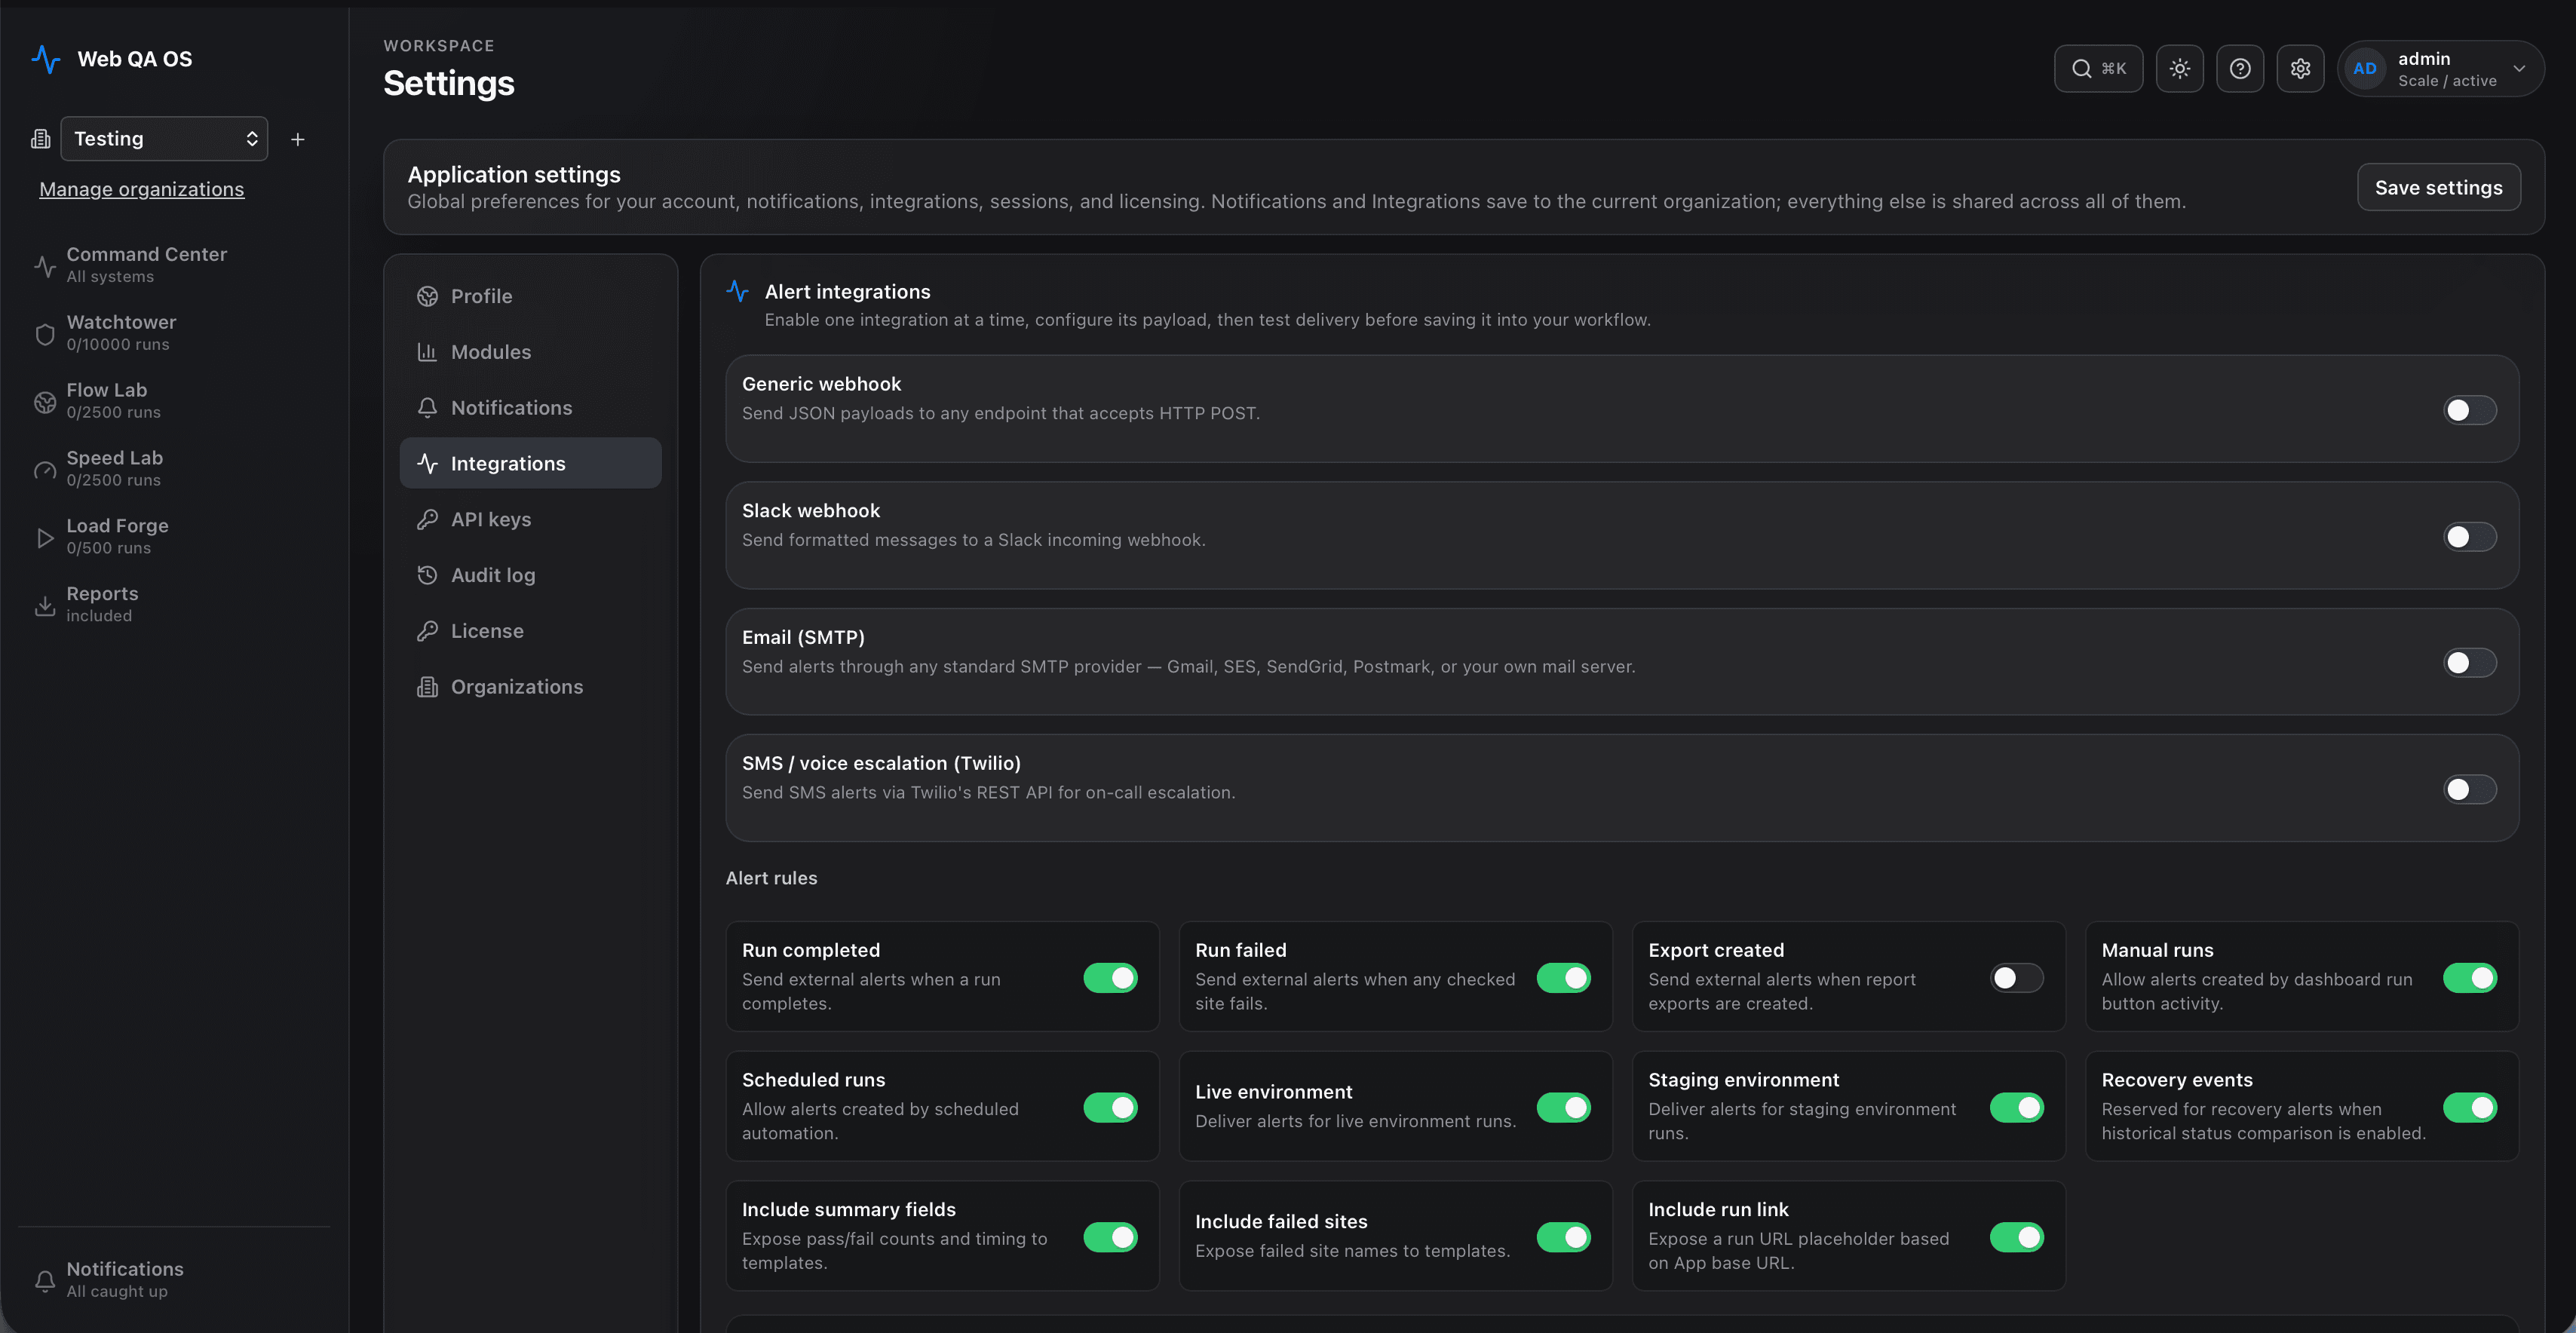Click the Modules bar chart icon

coord(427,352)
